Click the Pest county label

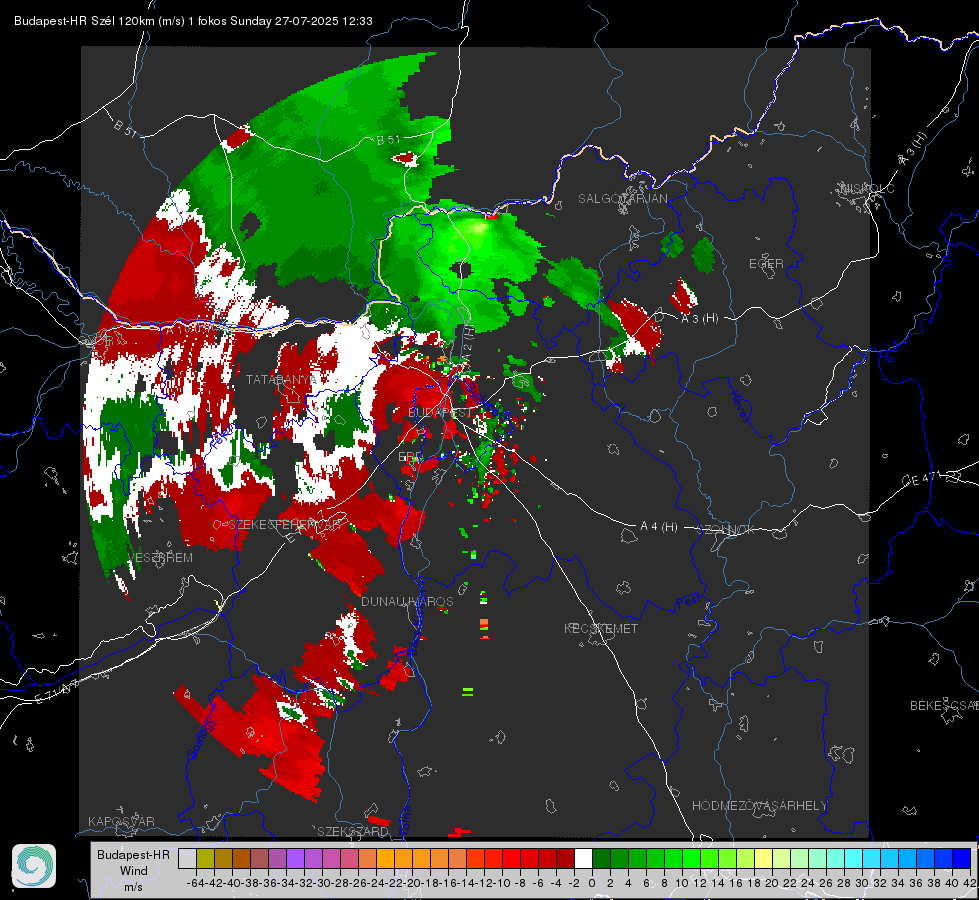click(689, 602)
